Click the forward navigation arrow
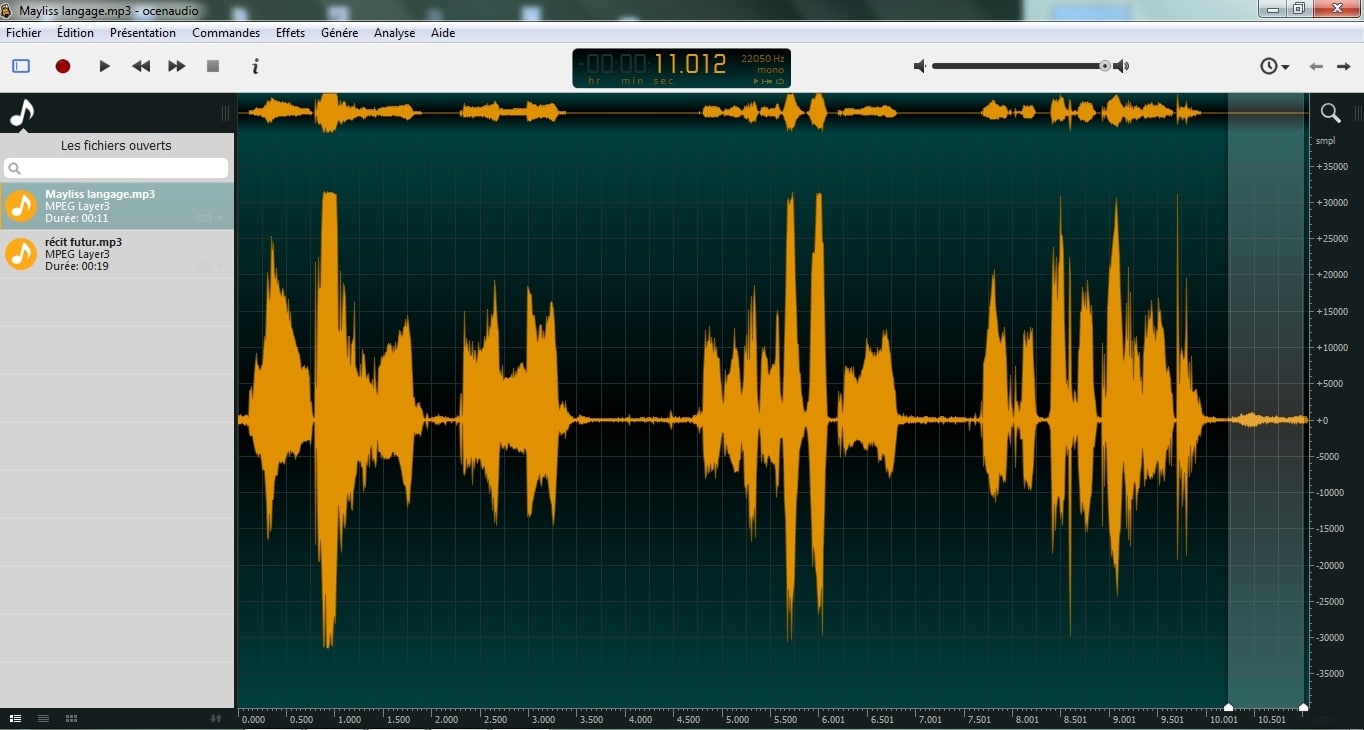 [x=1345, y=66]
